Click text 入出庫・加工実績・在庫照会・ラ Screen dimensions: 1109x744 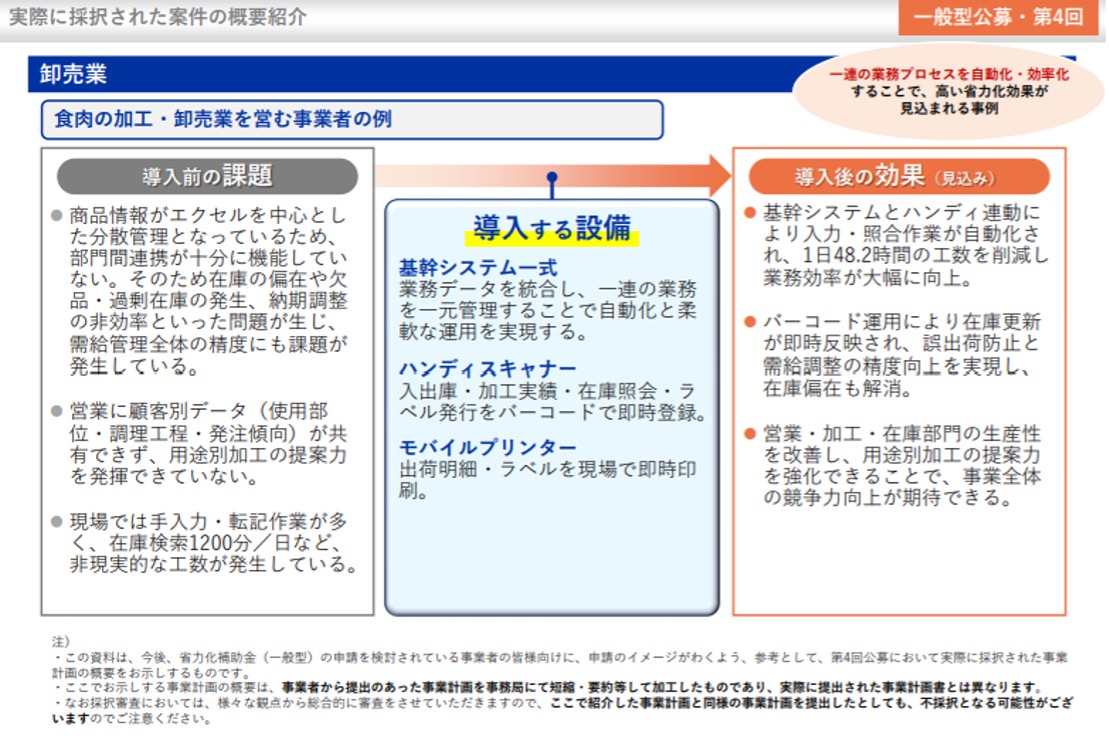click(x=548, y=390)
